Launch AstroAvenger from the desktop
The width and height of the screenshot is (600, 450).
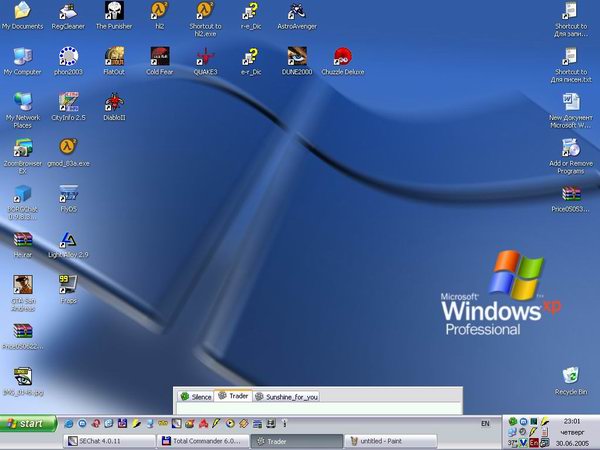coord(297,15)
